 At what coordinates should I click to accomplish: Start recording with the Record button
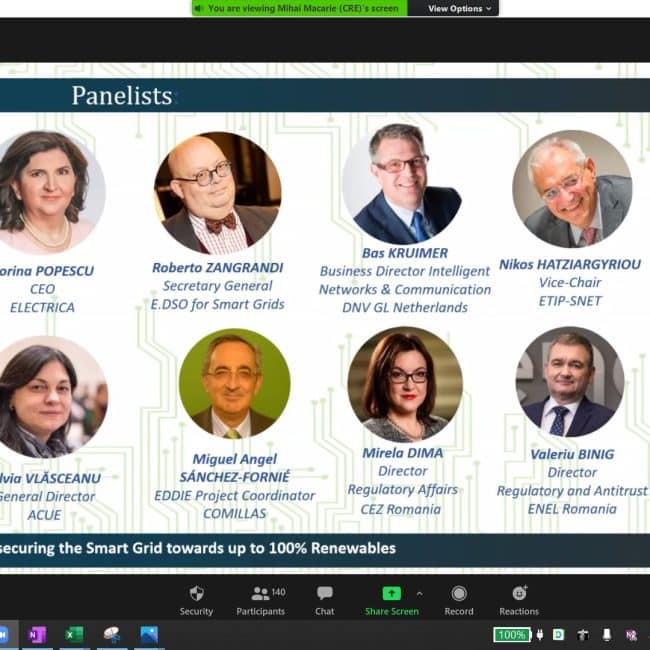[x=459, y=600]
